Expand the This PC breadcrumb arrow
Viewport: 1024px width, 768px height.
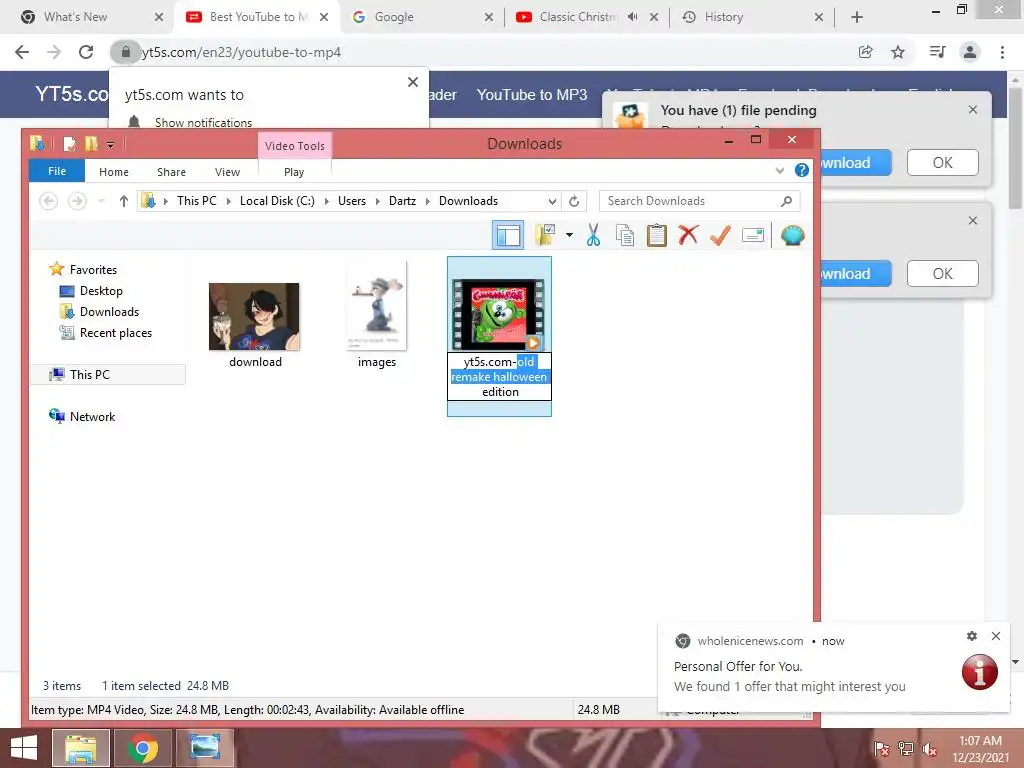click(229, 201)
